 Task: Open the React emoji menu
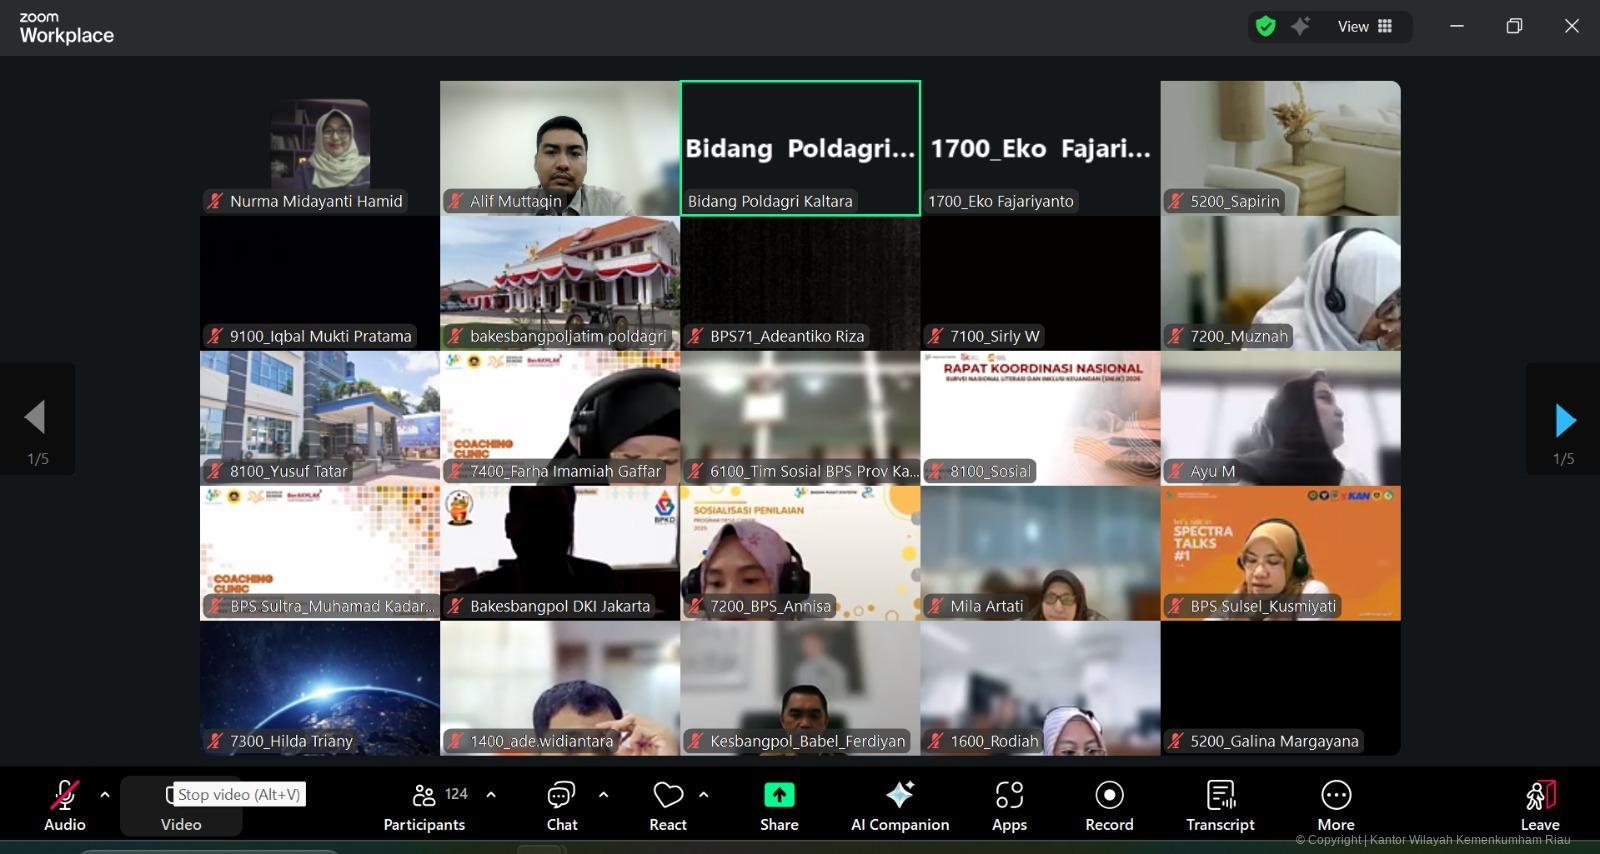point(668,806)
